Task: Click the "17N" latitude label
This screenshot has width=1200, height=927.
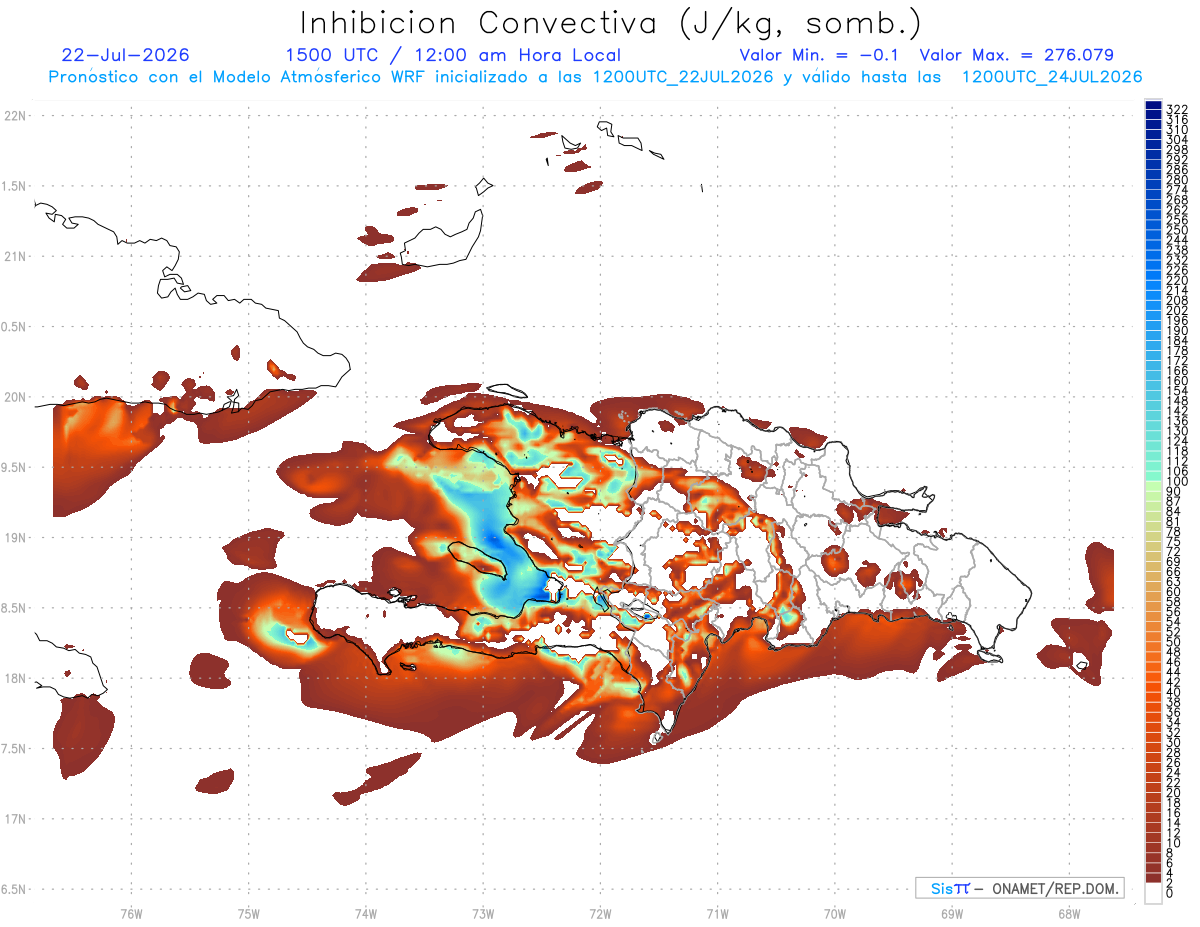Action: click(16, 819)
